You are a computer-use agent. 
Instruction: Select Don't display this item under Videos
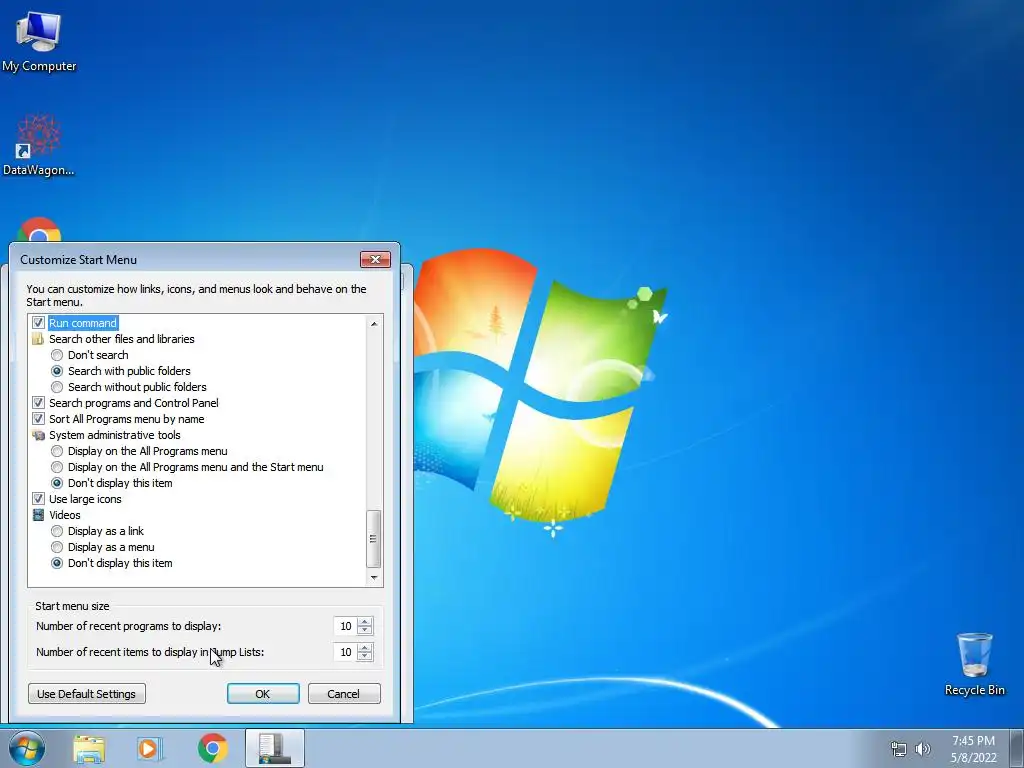coord(57,564)
